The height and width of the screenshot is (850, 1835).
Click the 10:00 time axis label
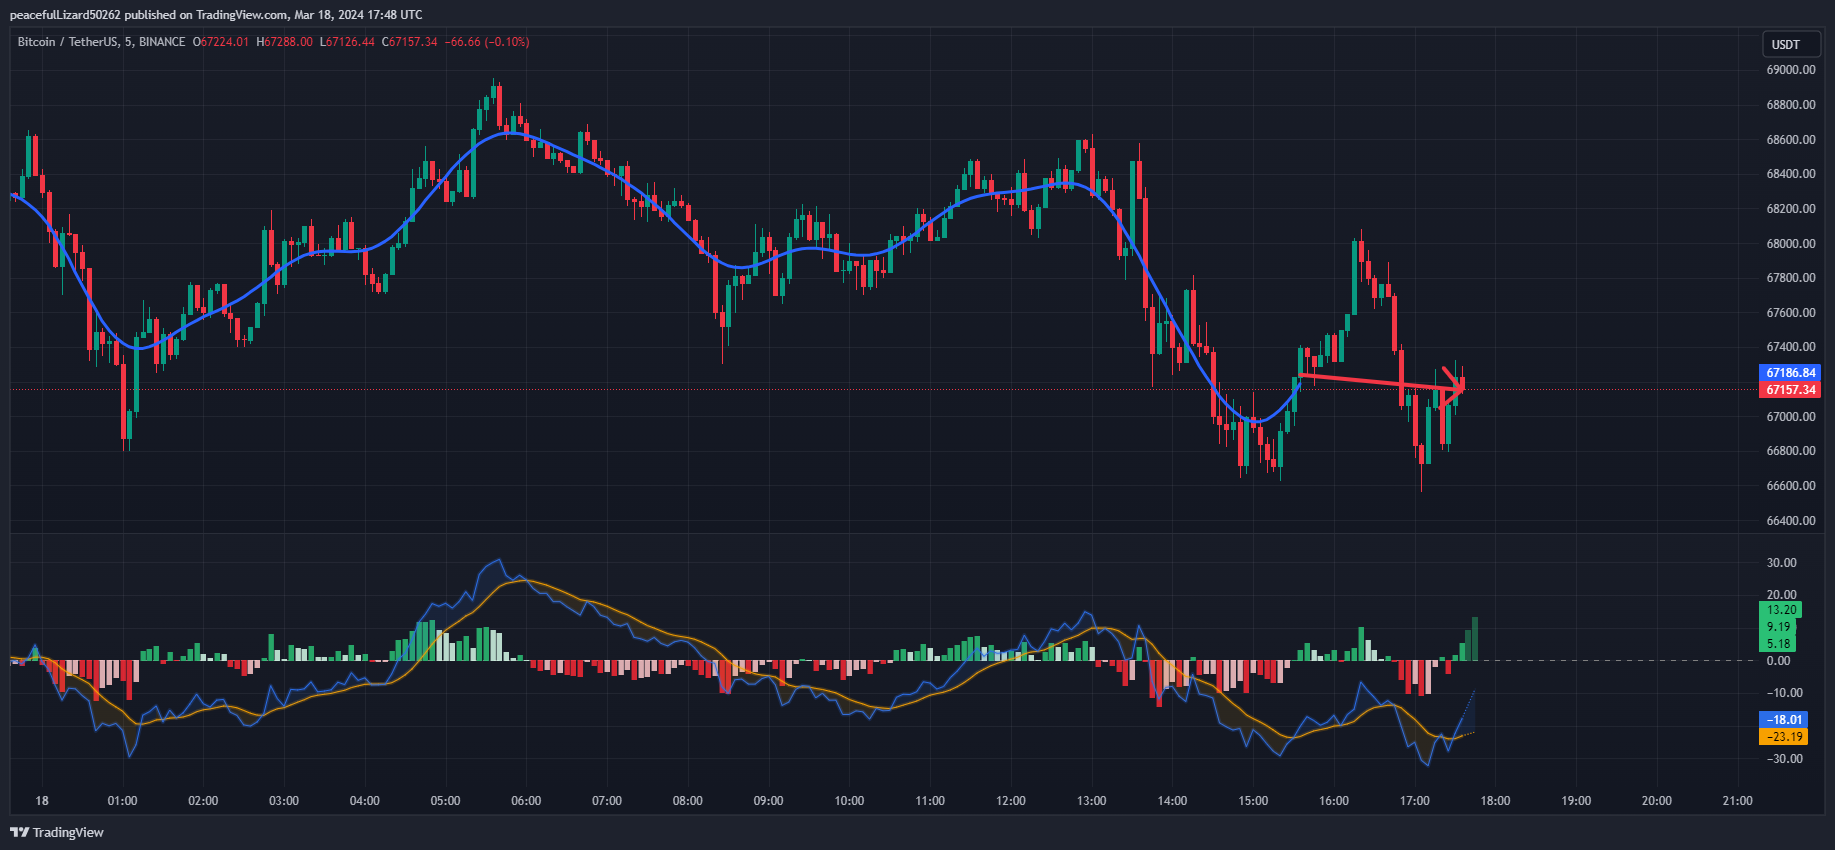point(849,801)
